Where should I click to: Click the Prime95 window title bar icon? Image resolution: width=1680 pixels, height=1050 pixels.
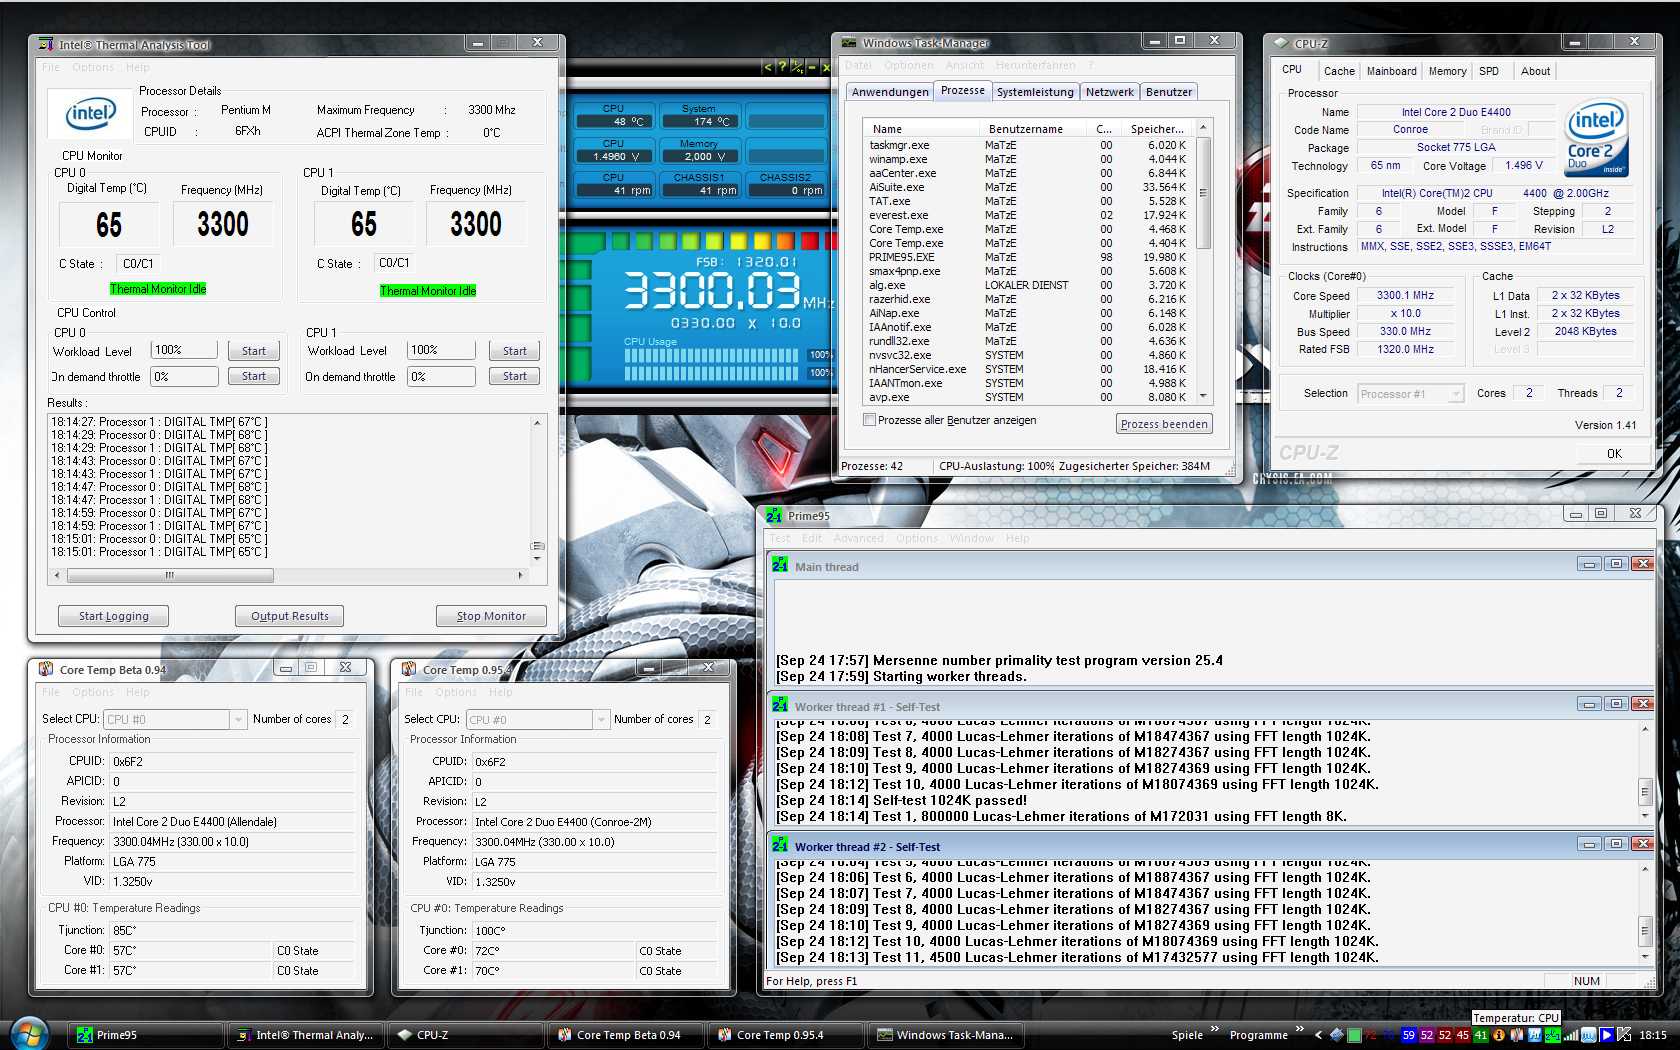tap(774, 516)
